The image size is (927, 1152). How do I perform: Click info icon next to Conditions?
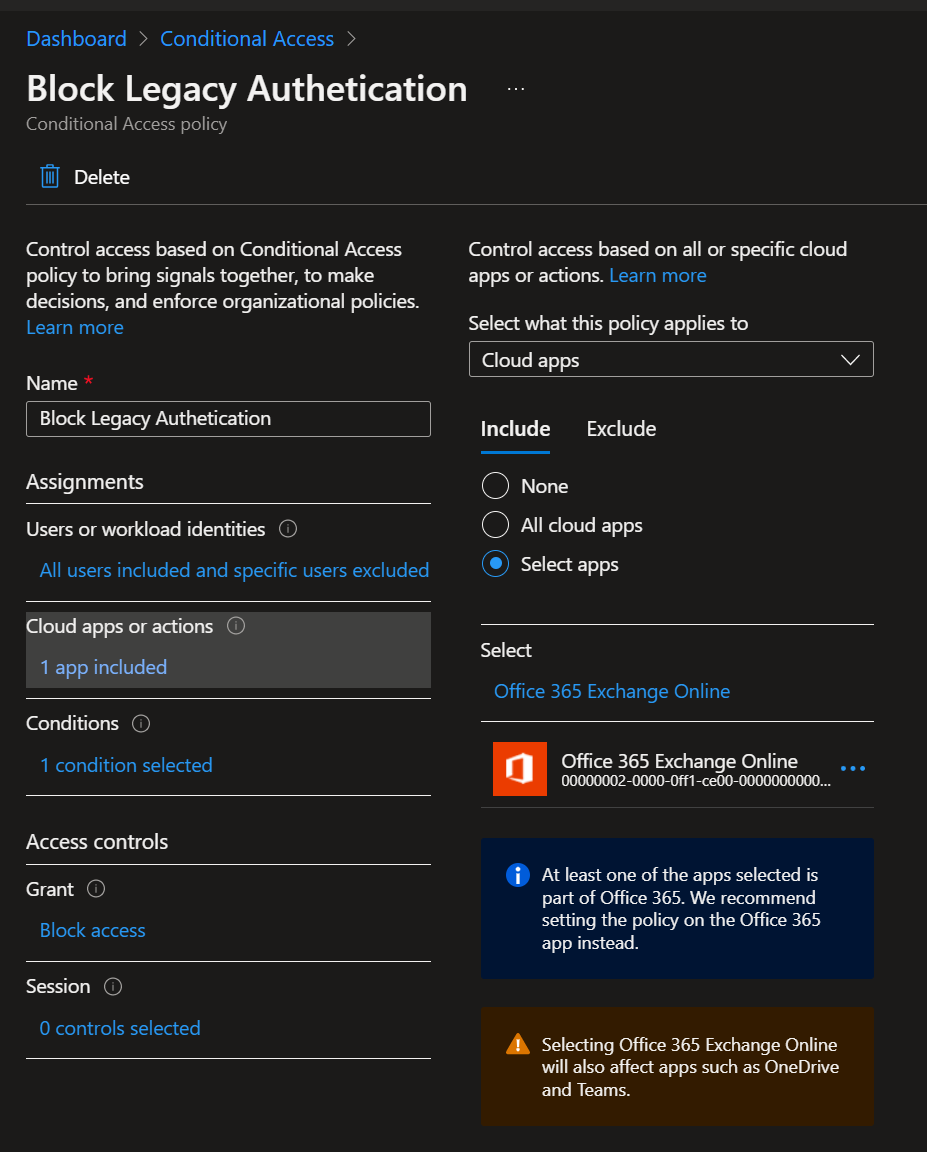141,724
